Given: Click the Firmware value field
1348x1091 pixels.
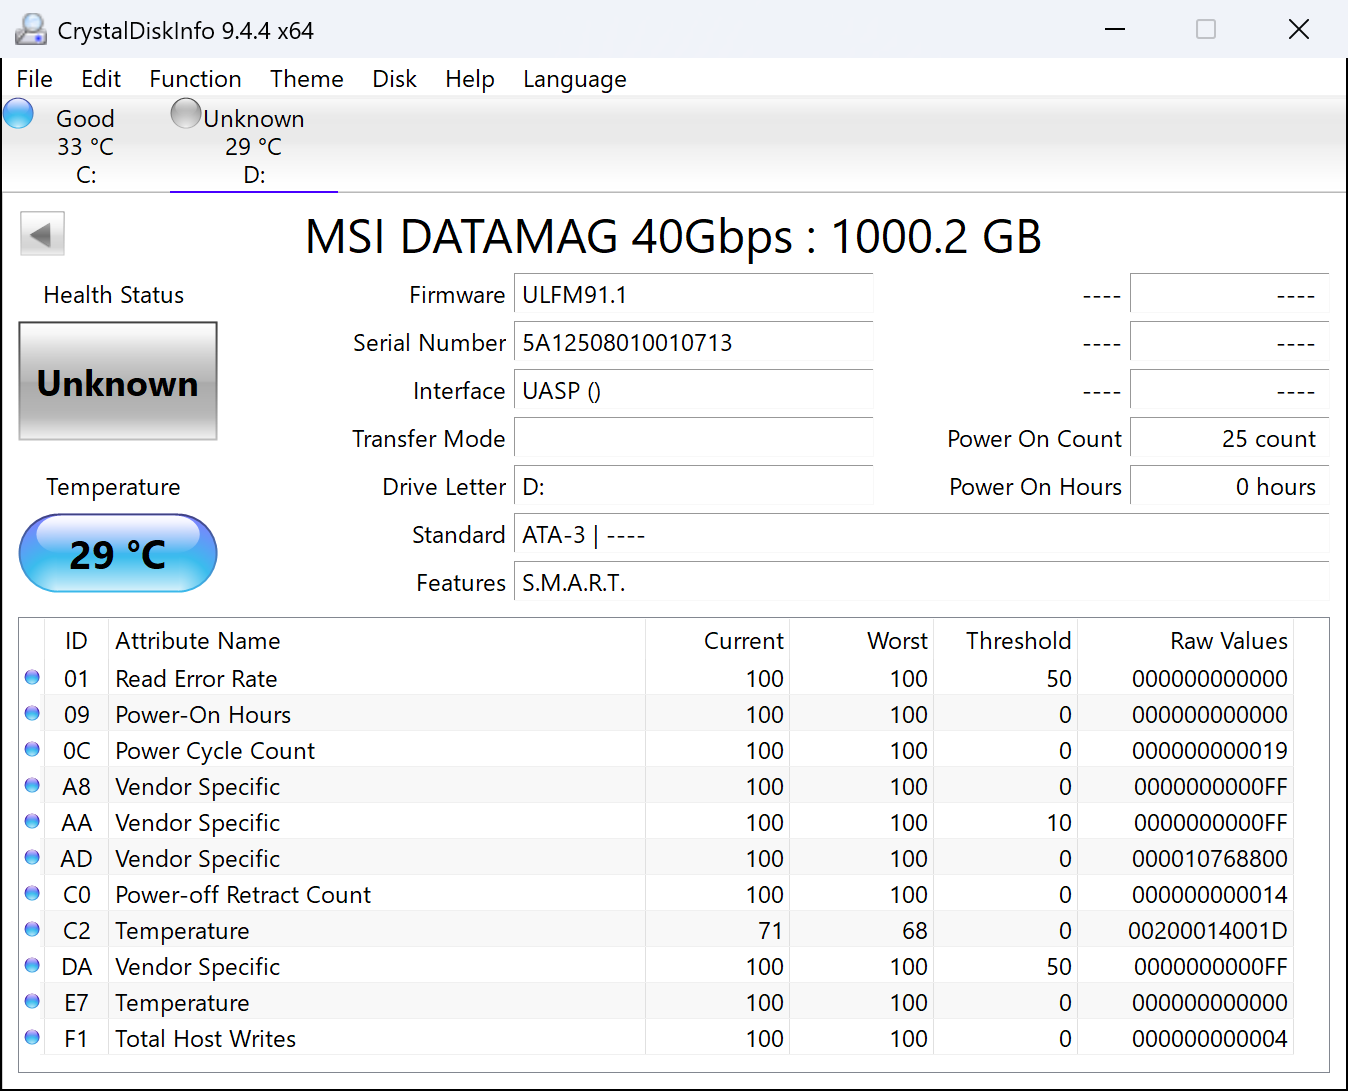Looking at the screenshot, I should (693, 295).
